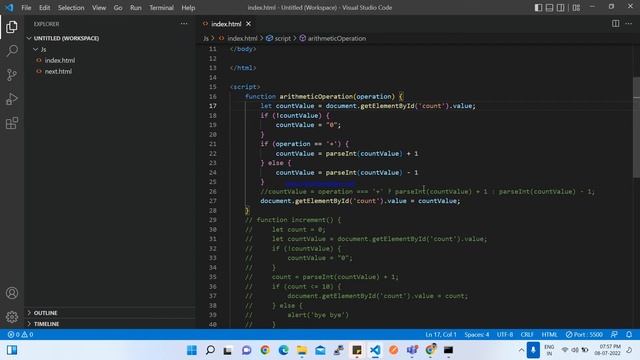Click microphone icon in system tray
The image size is (640, 360).
[x=533, y=350]
